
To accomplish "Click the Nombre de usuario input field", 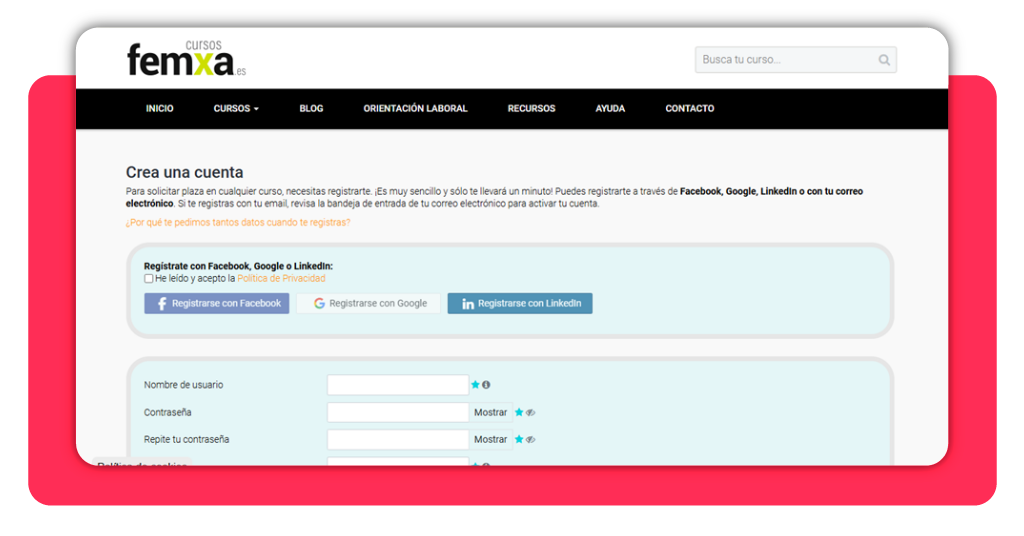I will click(398, 385).
